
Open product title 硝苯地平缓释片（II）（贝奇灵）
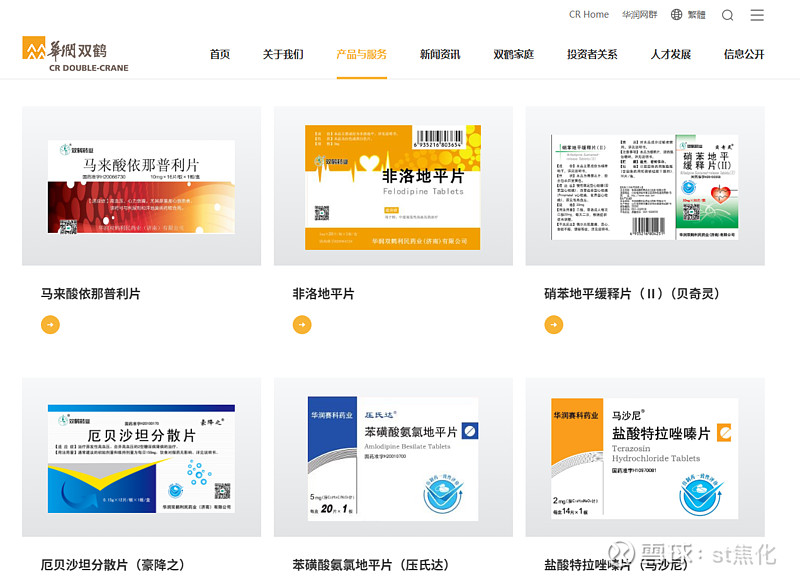tap(633, 294)
